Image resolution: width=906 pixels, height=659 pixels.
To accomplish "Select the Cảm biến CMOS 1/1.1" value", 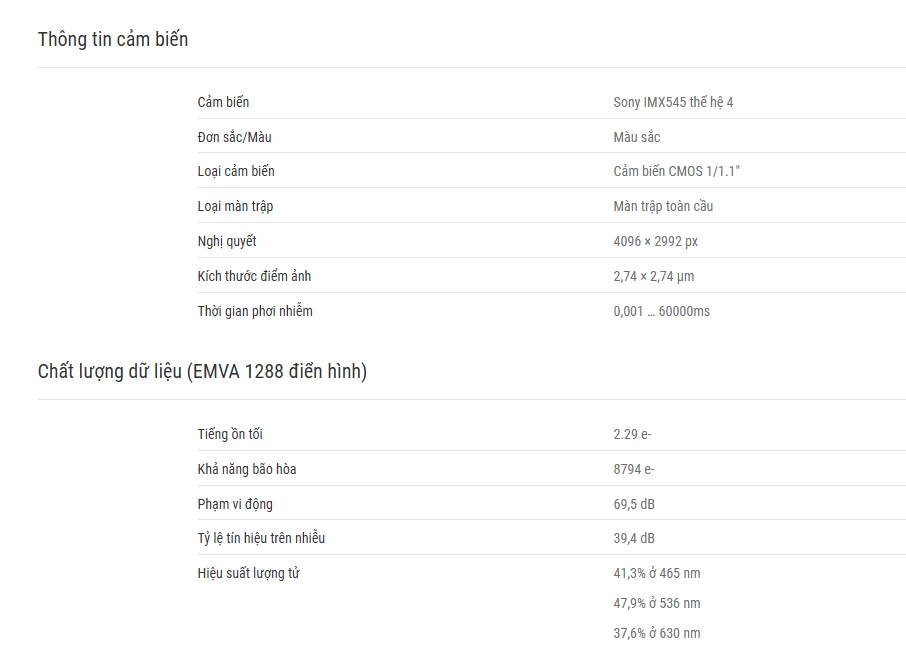I will tap(677, 172).
